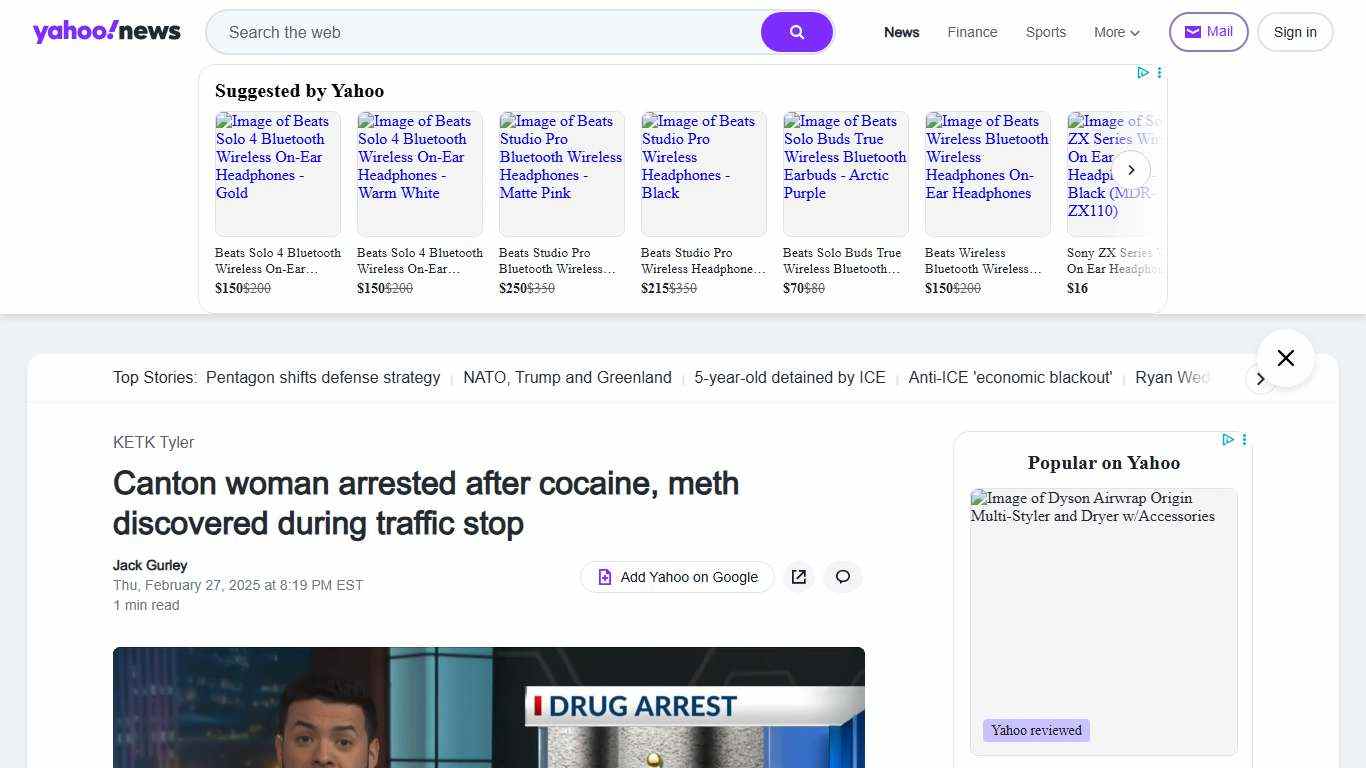
Task: Click the Add Yahoo on Google button
Action: pyautogui.click(x=677, y=577)
